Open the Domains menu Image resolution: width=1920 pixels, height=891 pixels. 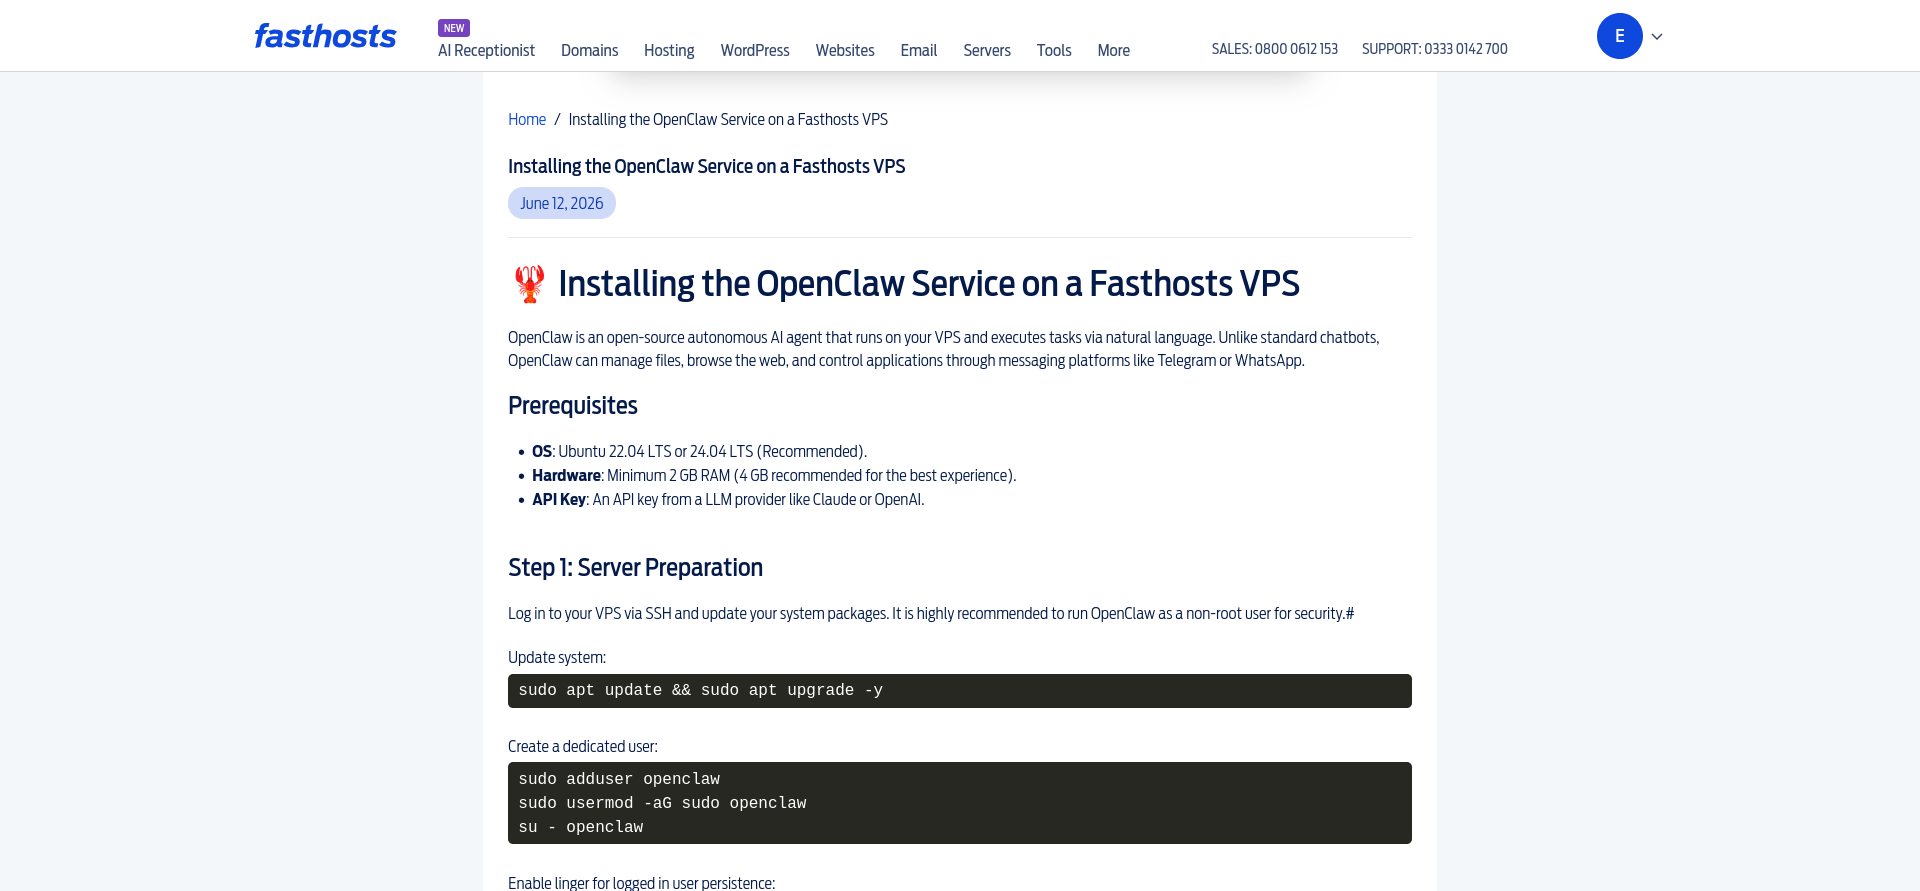click(589, 51)
